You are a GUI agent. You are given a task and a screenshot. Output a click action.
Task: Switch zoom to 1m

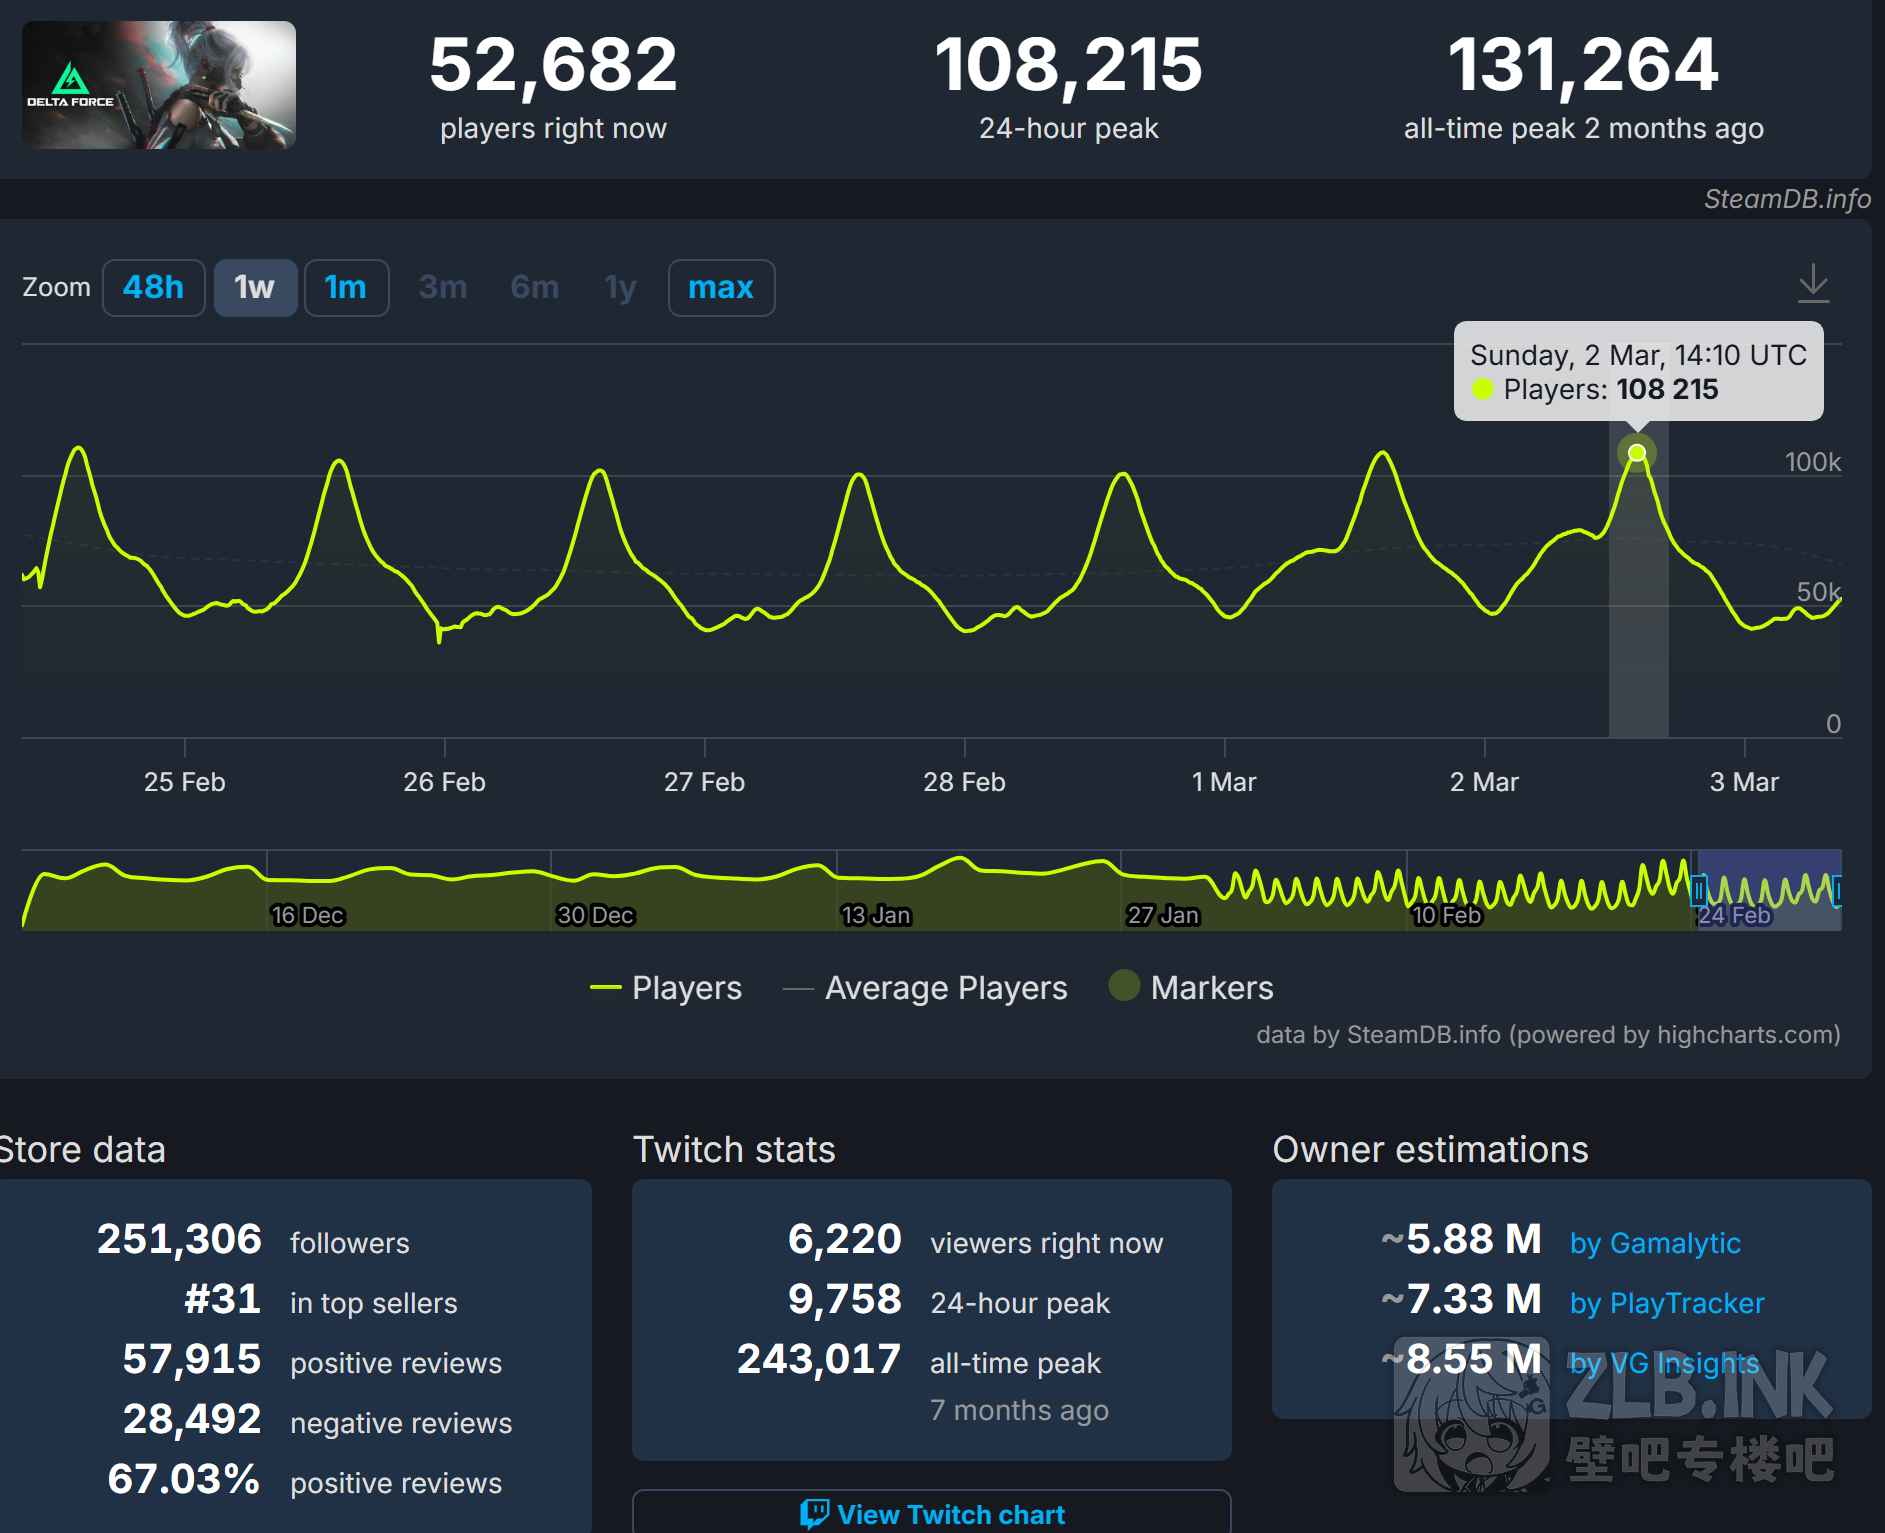(346, 288)
